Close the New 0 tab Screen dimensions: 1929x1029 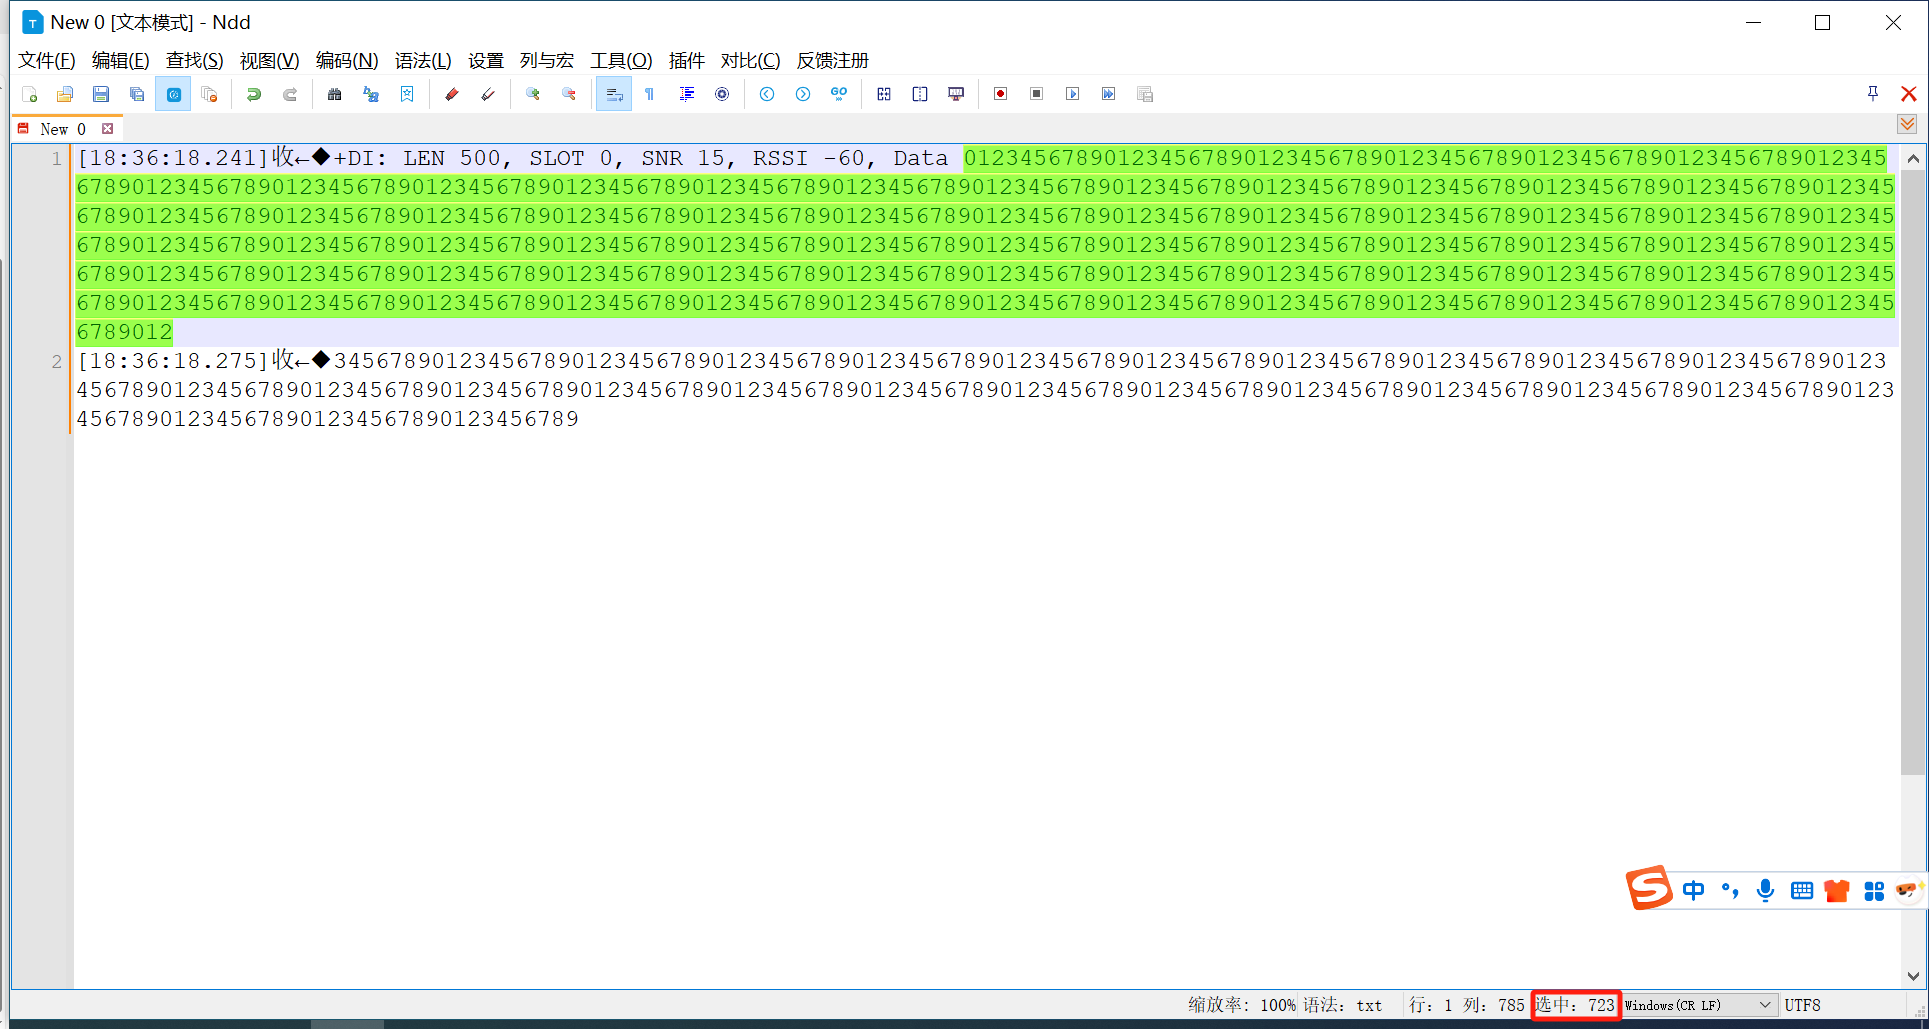108,129
